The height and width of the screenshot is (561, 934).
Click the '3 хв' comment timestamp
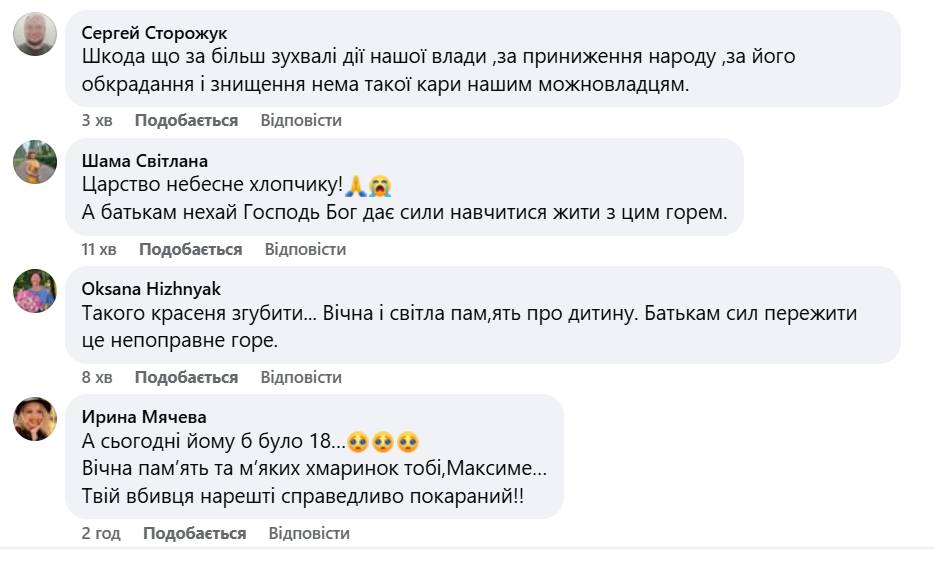pyautogui.click(x=97, y=120)
